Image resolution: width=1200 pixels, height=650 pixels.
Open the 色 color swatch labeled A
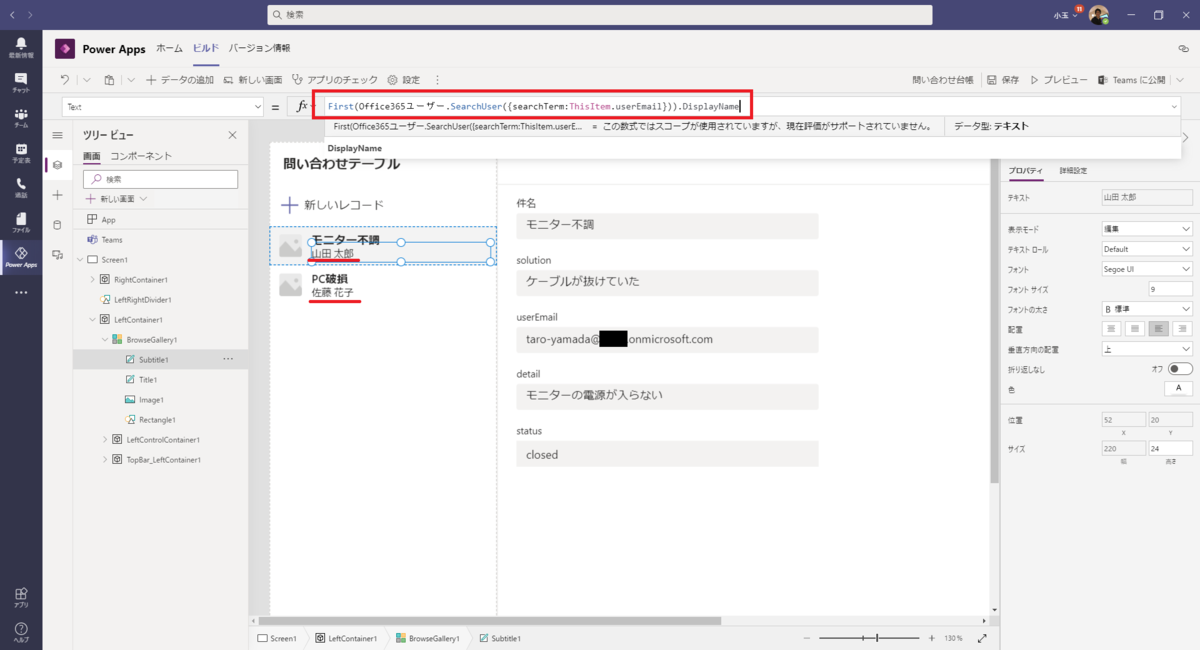click(1178, 388)
